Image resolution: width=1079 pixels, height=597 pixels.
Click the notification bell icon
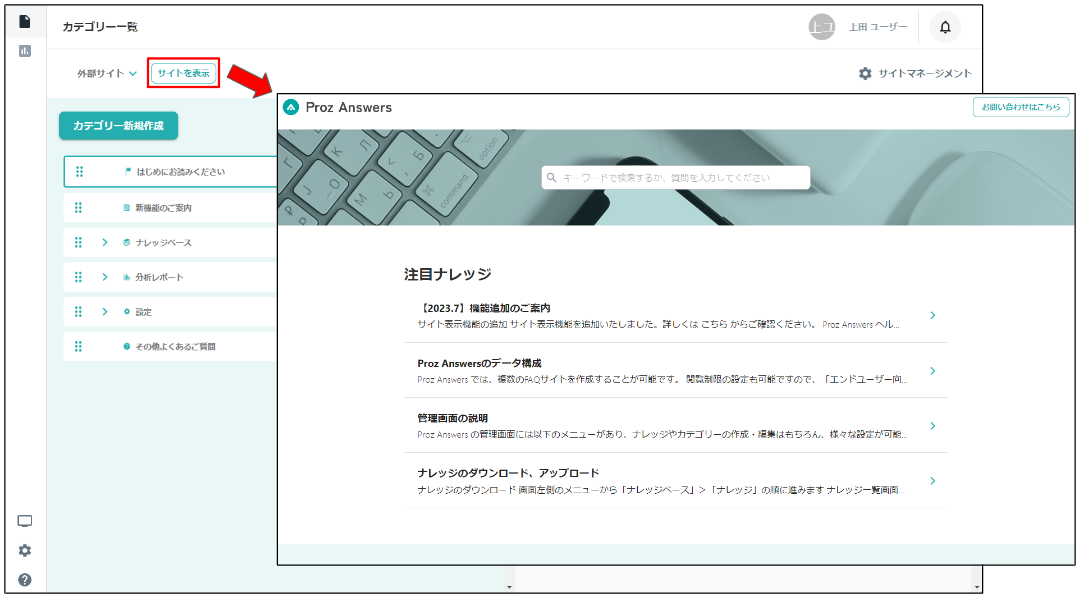point(945,27)
